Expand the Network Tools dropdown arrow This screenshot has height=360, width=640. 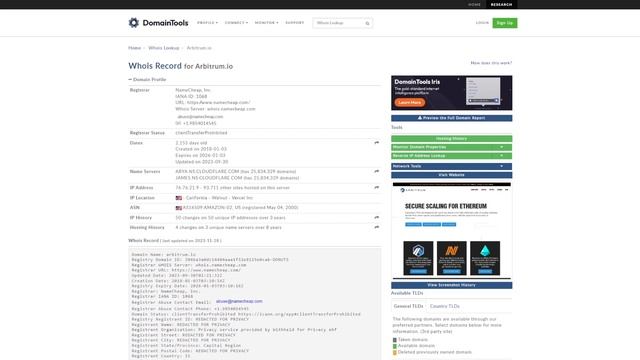pos(502,166)
